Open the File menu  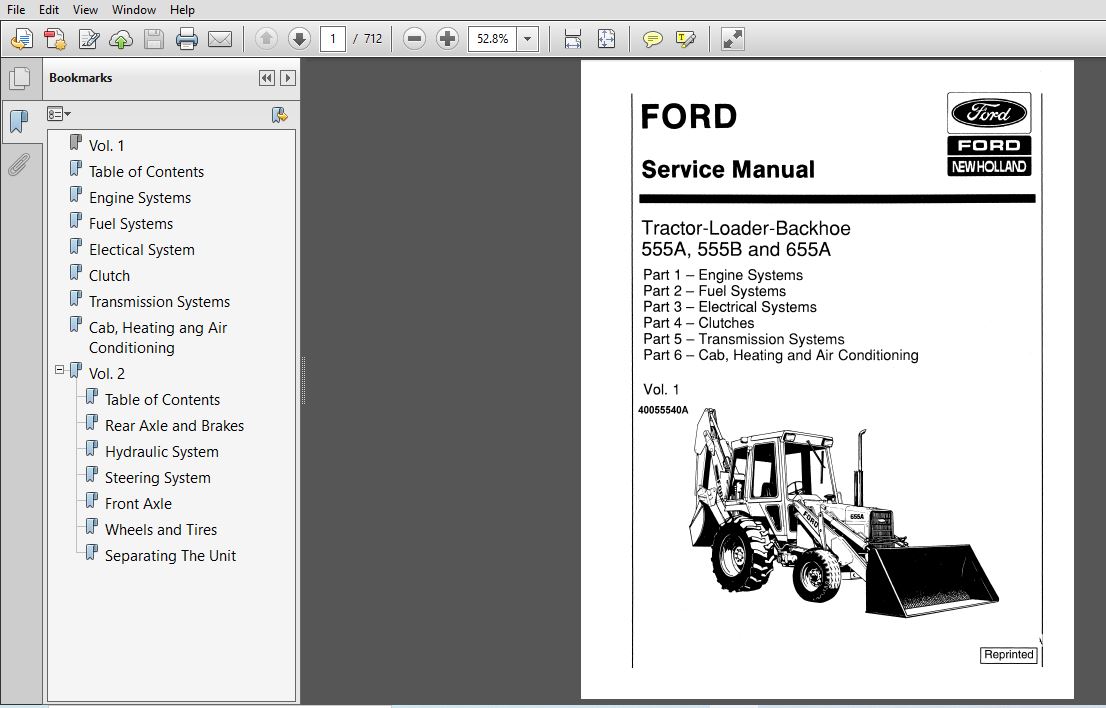(x=16, y=10)
